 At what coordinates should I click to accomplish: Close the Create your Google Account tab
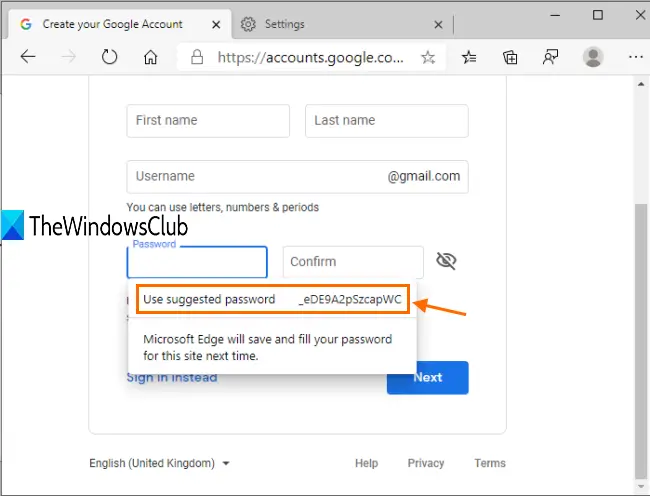[216, 25]
